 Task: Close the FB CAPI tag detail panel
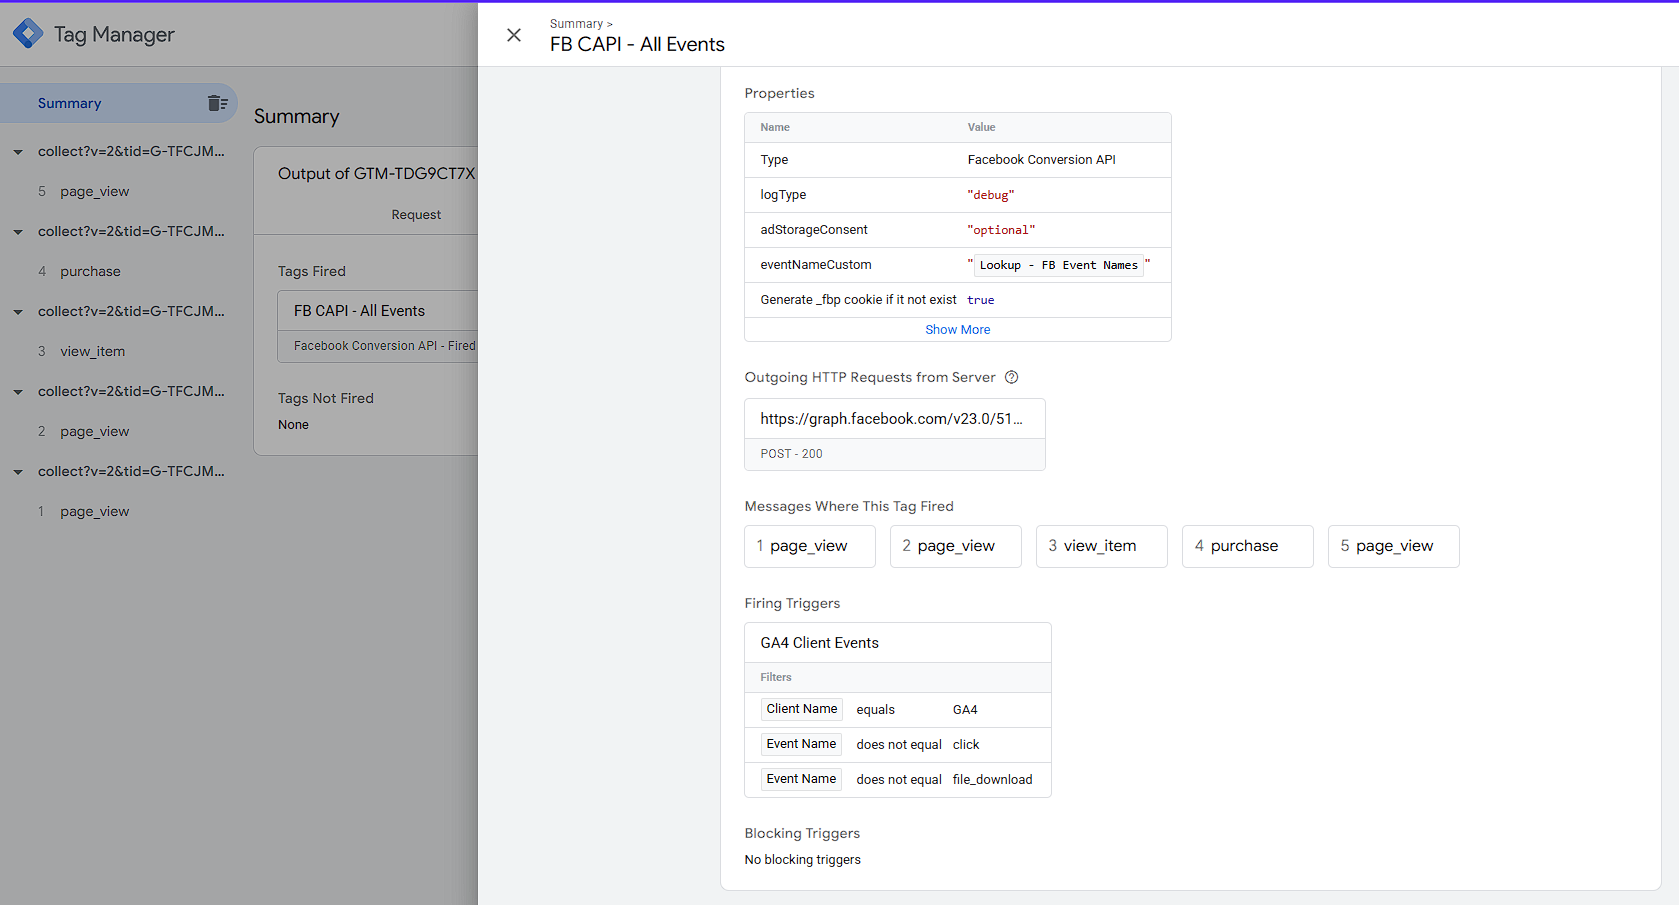[514, 35]
